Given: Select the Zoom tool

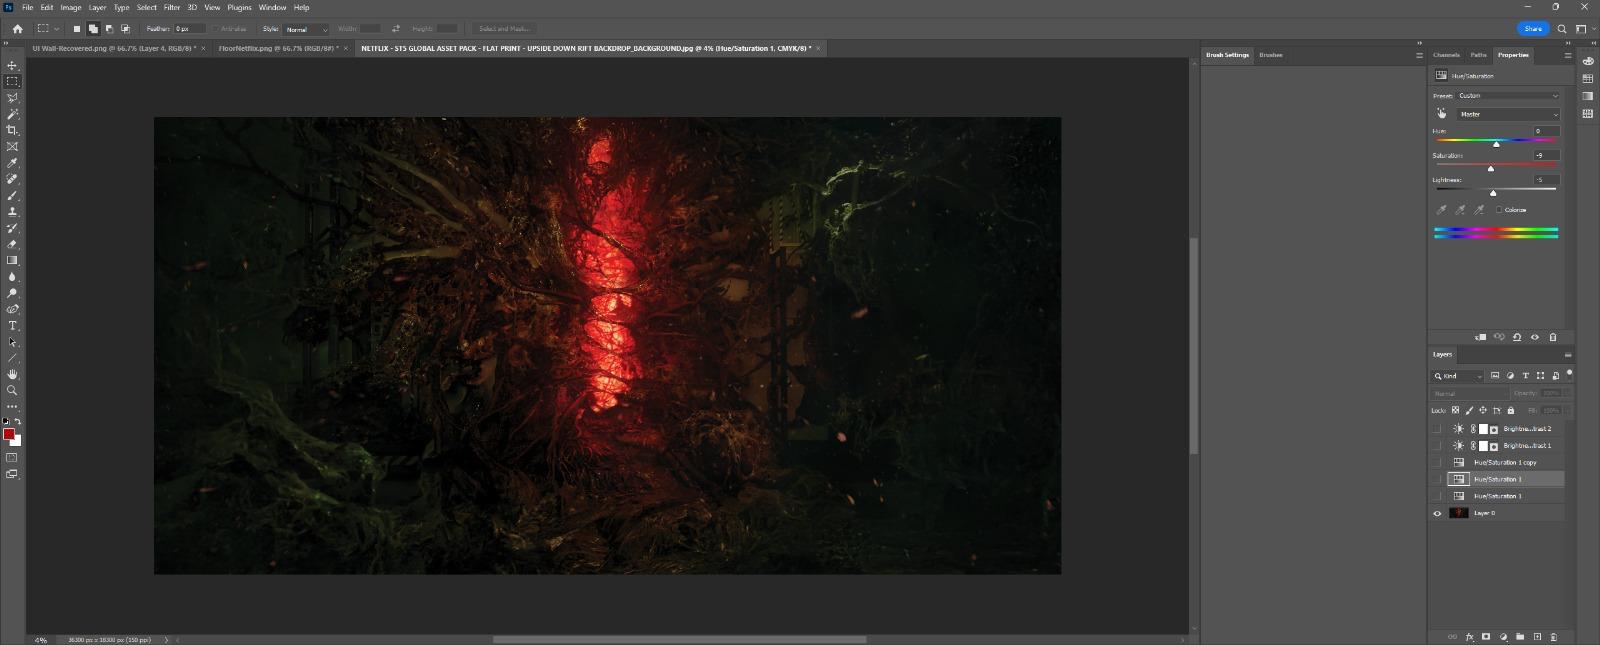Looking at the screenshot, I should coord(12,390).
